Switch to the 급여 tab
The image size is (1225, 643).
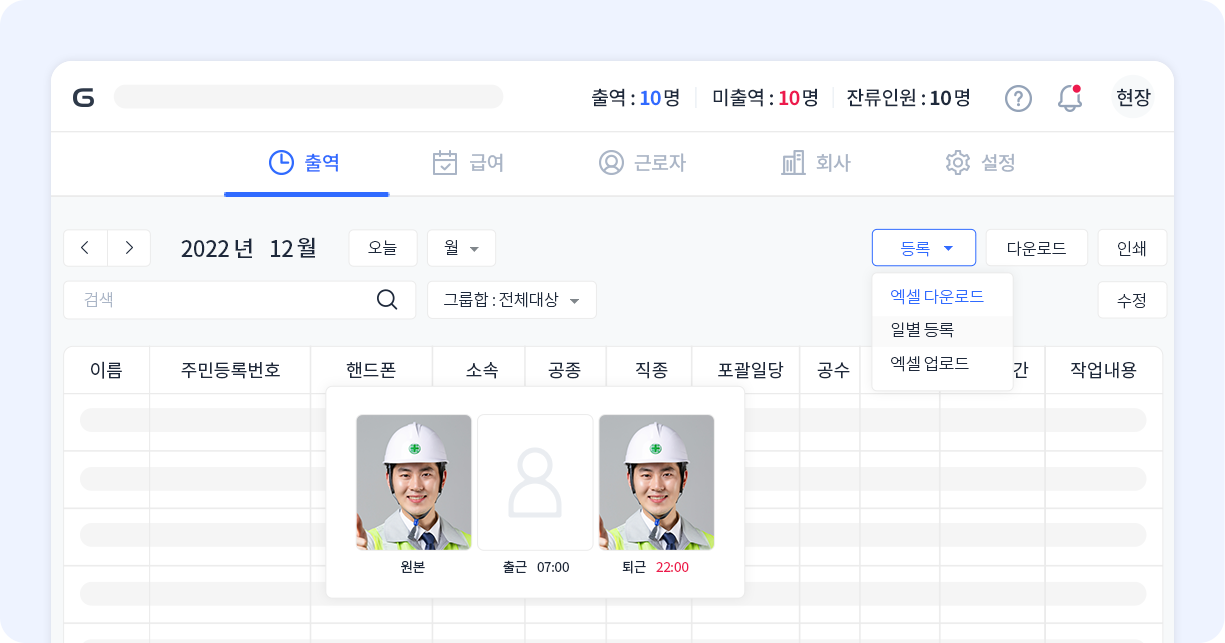tap(468, 163)
